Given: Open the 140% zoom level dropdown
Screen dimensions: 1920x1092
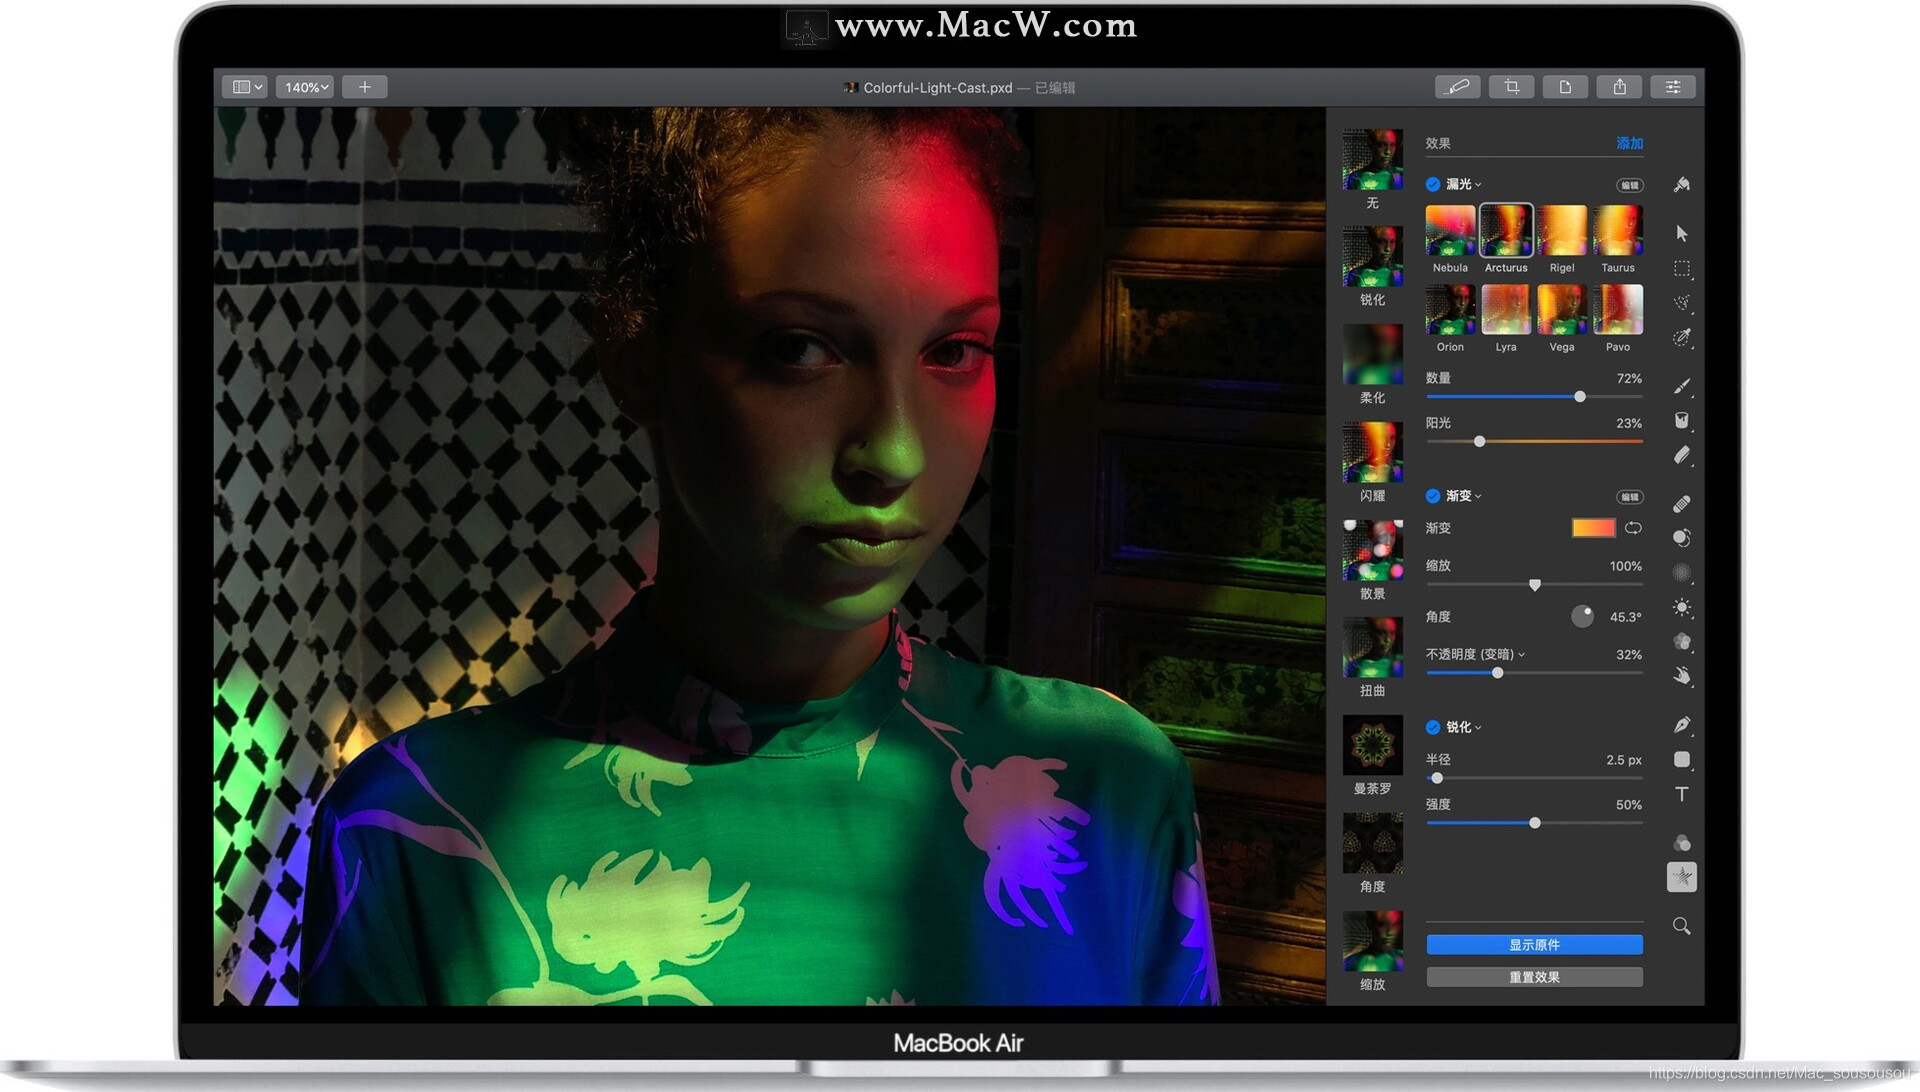Looking at the screenshot, I should pos(307,87).
